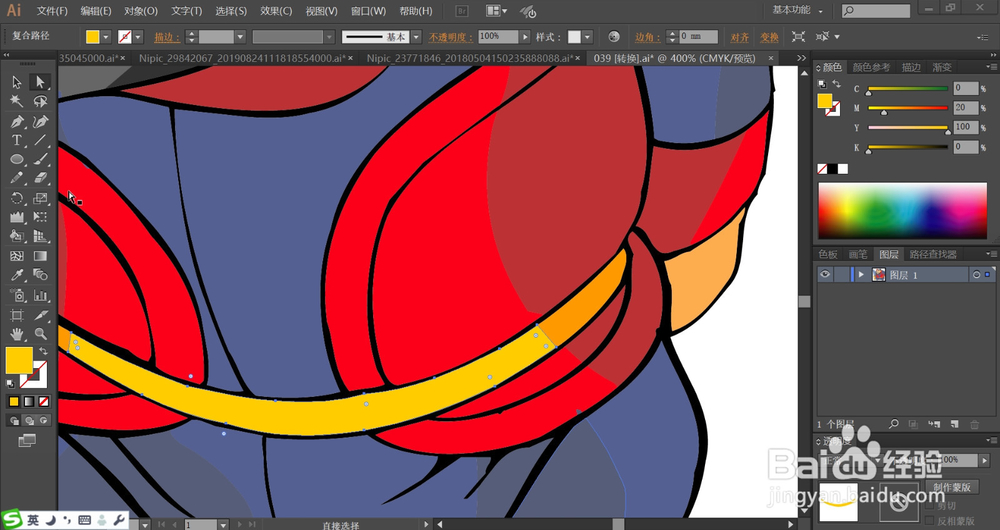The image size is (1000, 530).
Task: Select the Blend tool
Action: [40, 276]
